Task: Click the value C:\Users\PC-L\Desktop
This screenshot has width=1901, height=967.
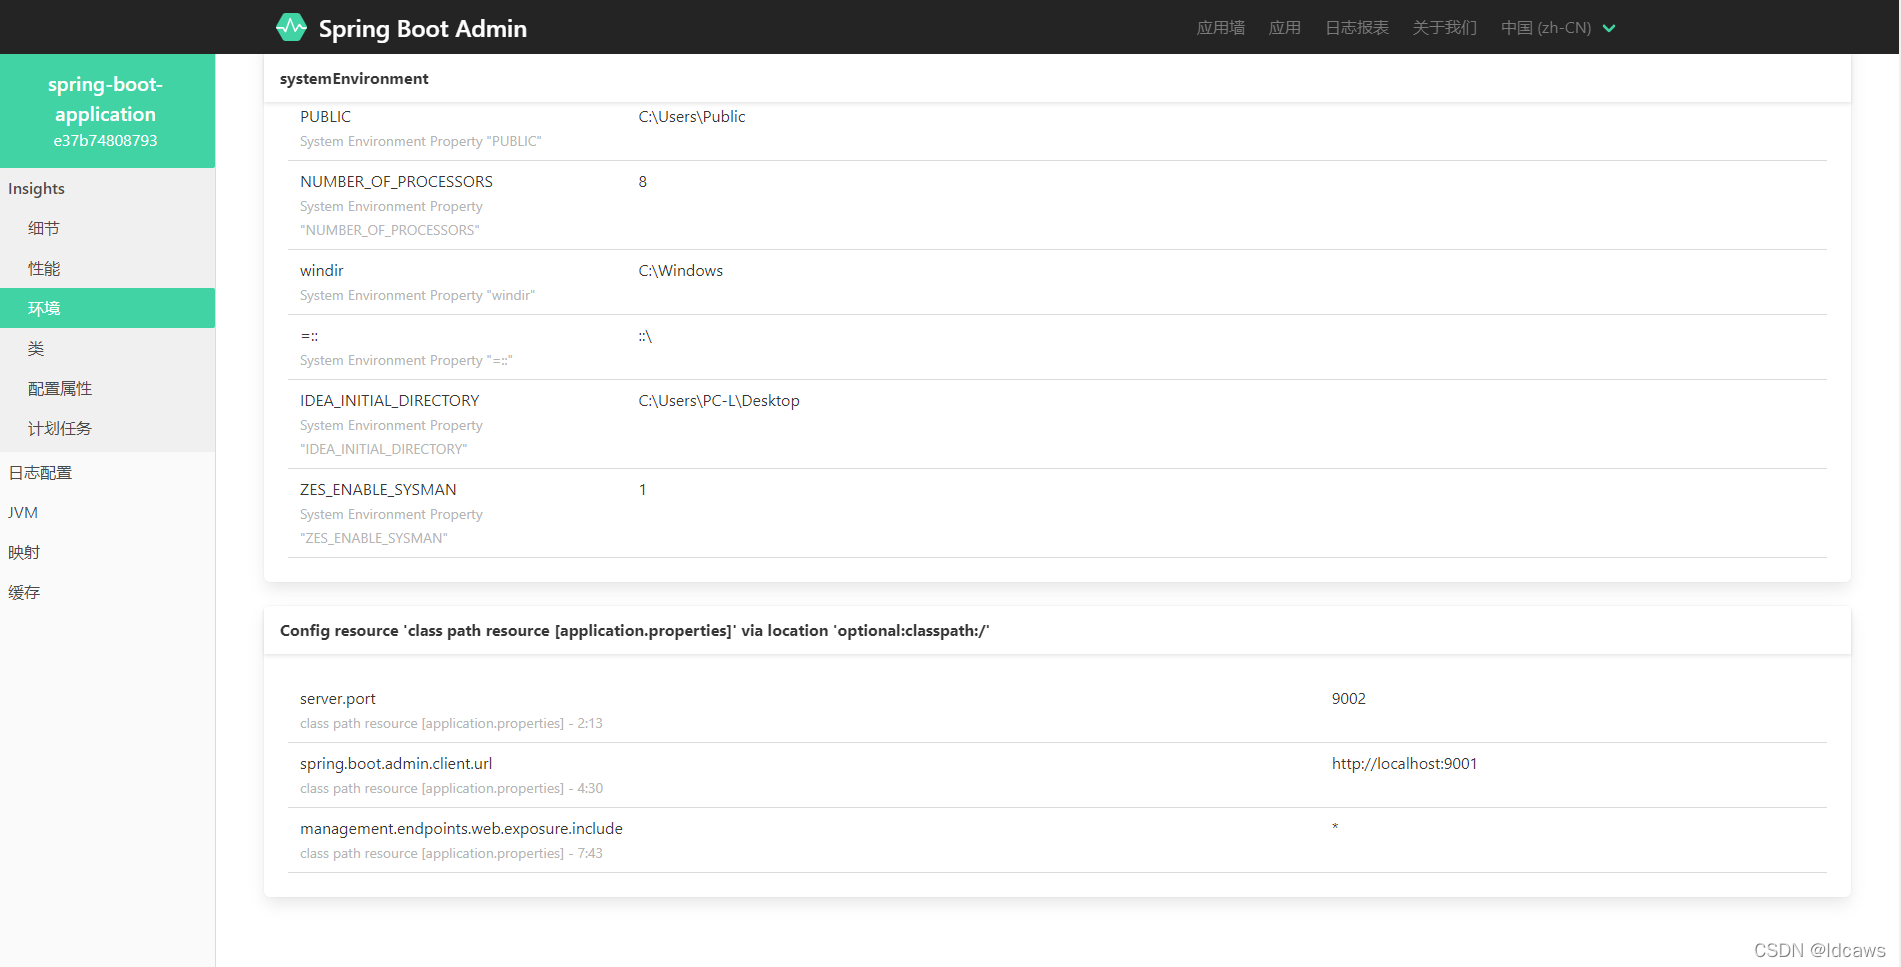Action: pos(719,401)
